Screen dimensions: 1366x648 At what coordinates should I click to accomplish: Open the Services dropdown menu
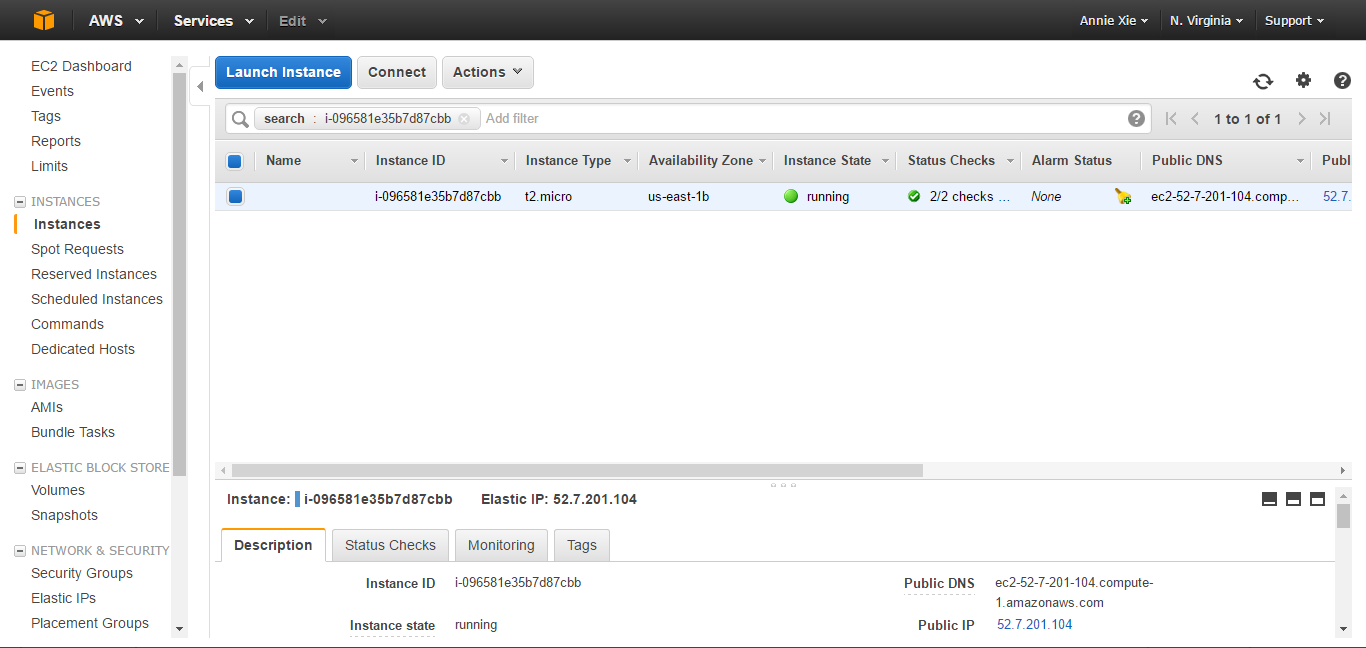click(213, 20)
